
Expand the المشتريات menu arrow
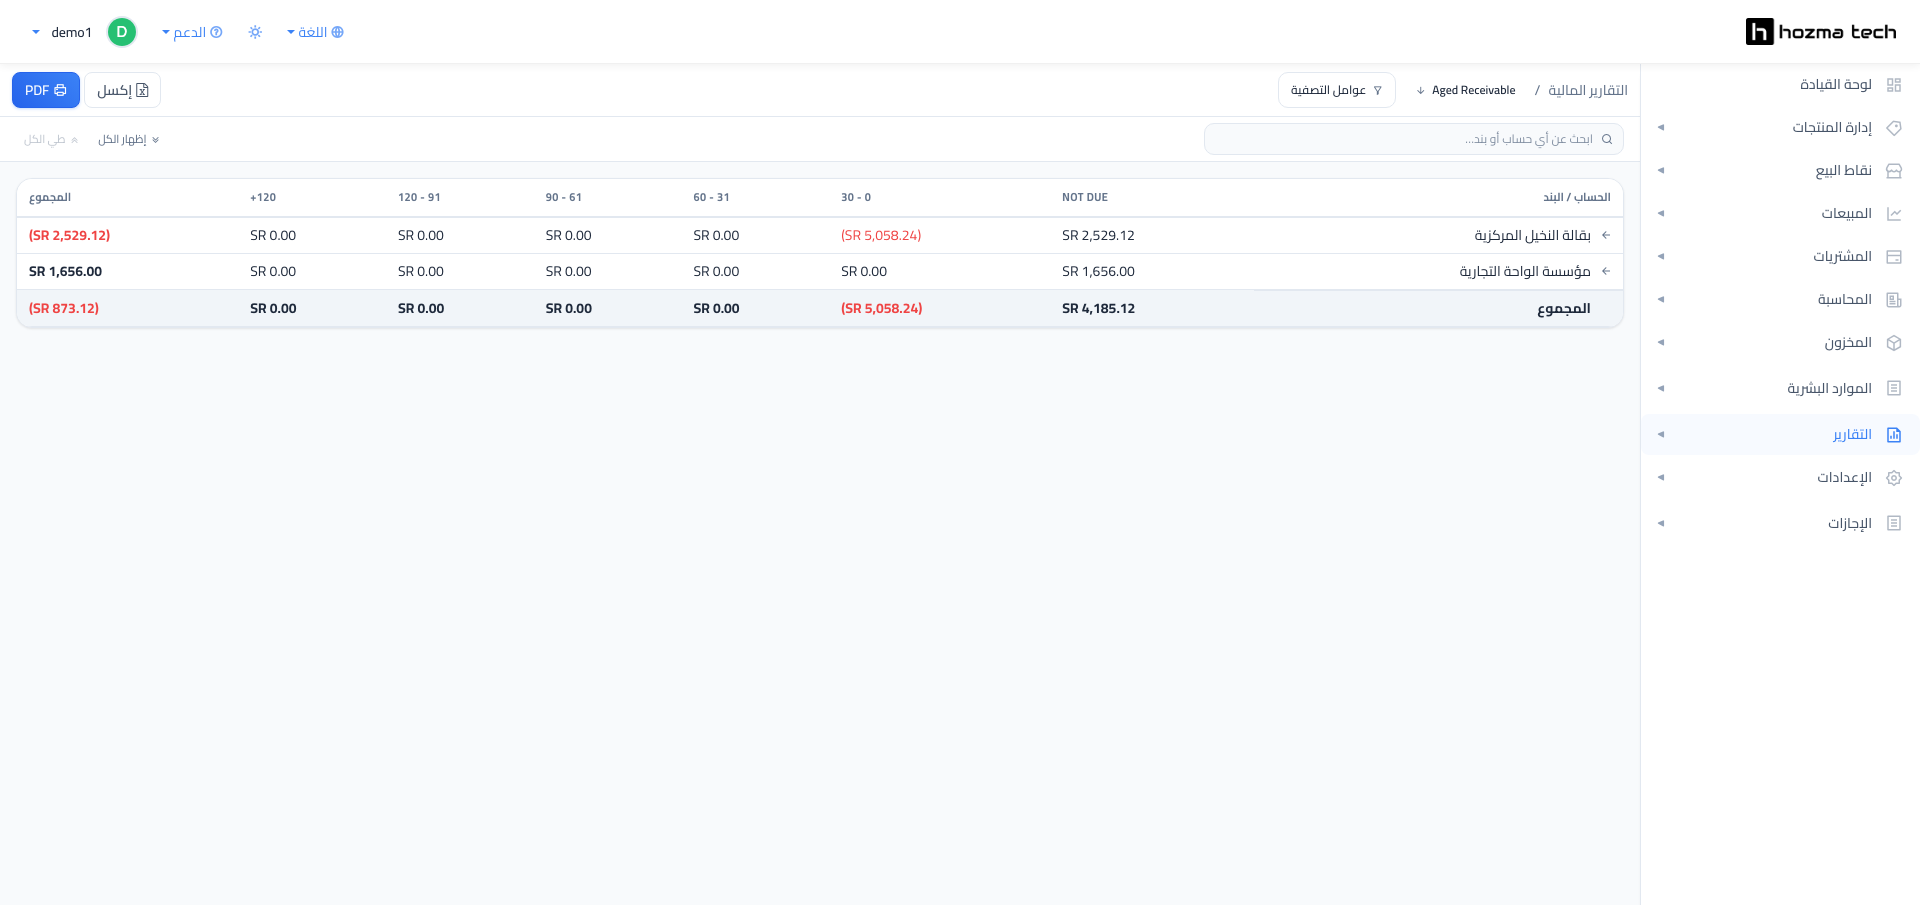tap(1661, 256)
